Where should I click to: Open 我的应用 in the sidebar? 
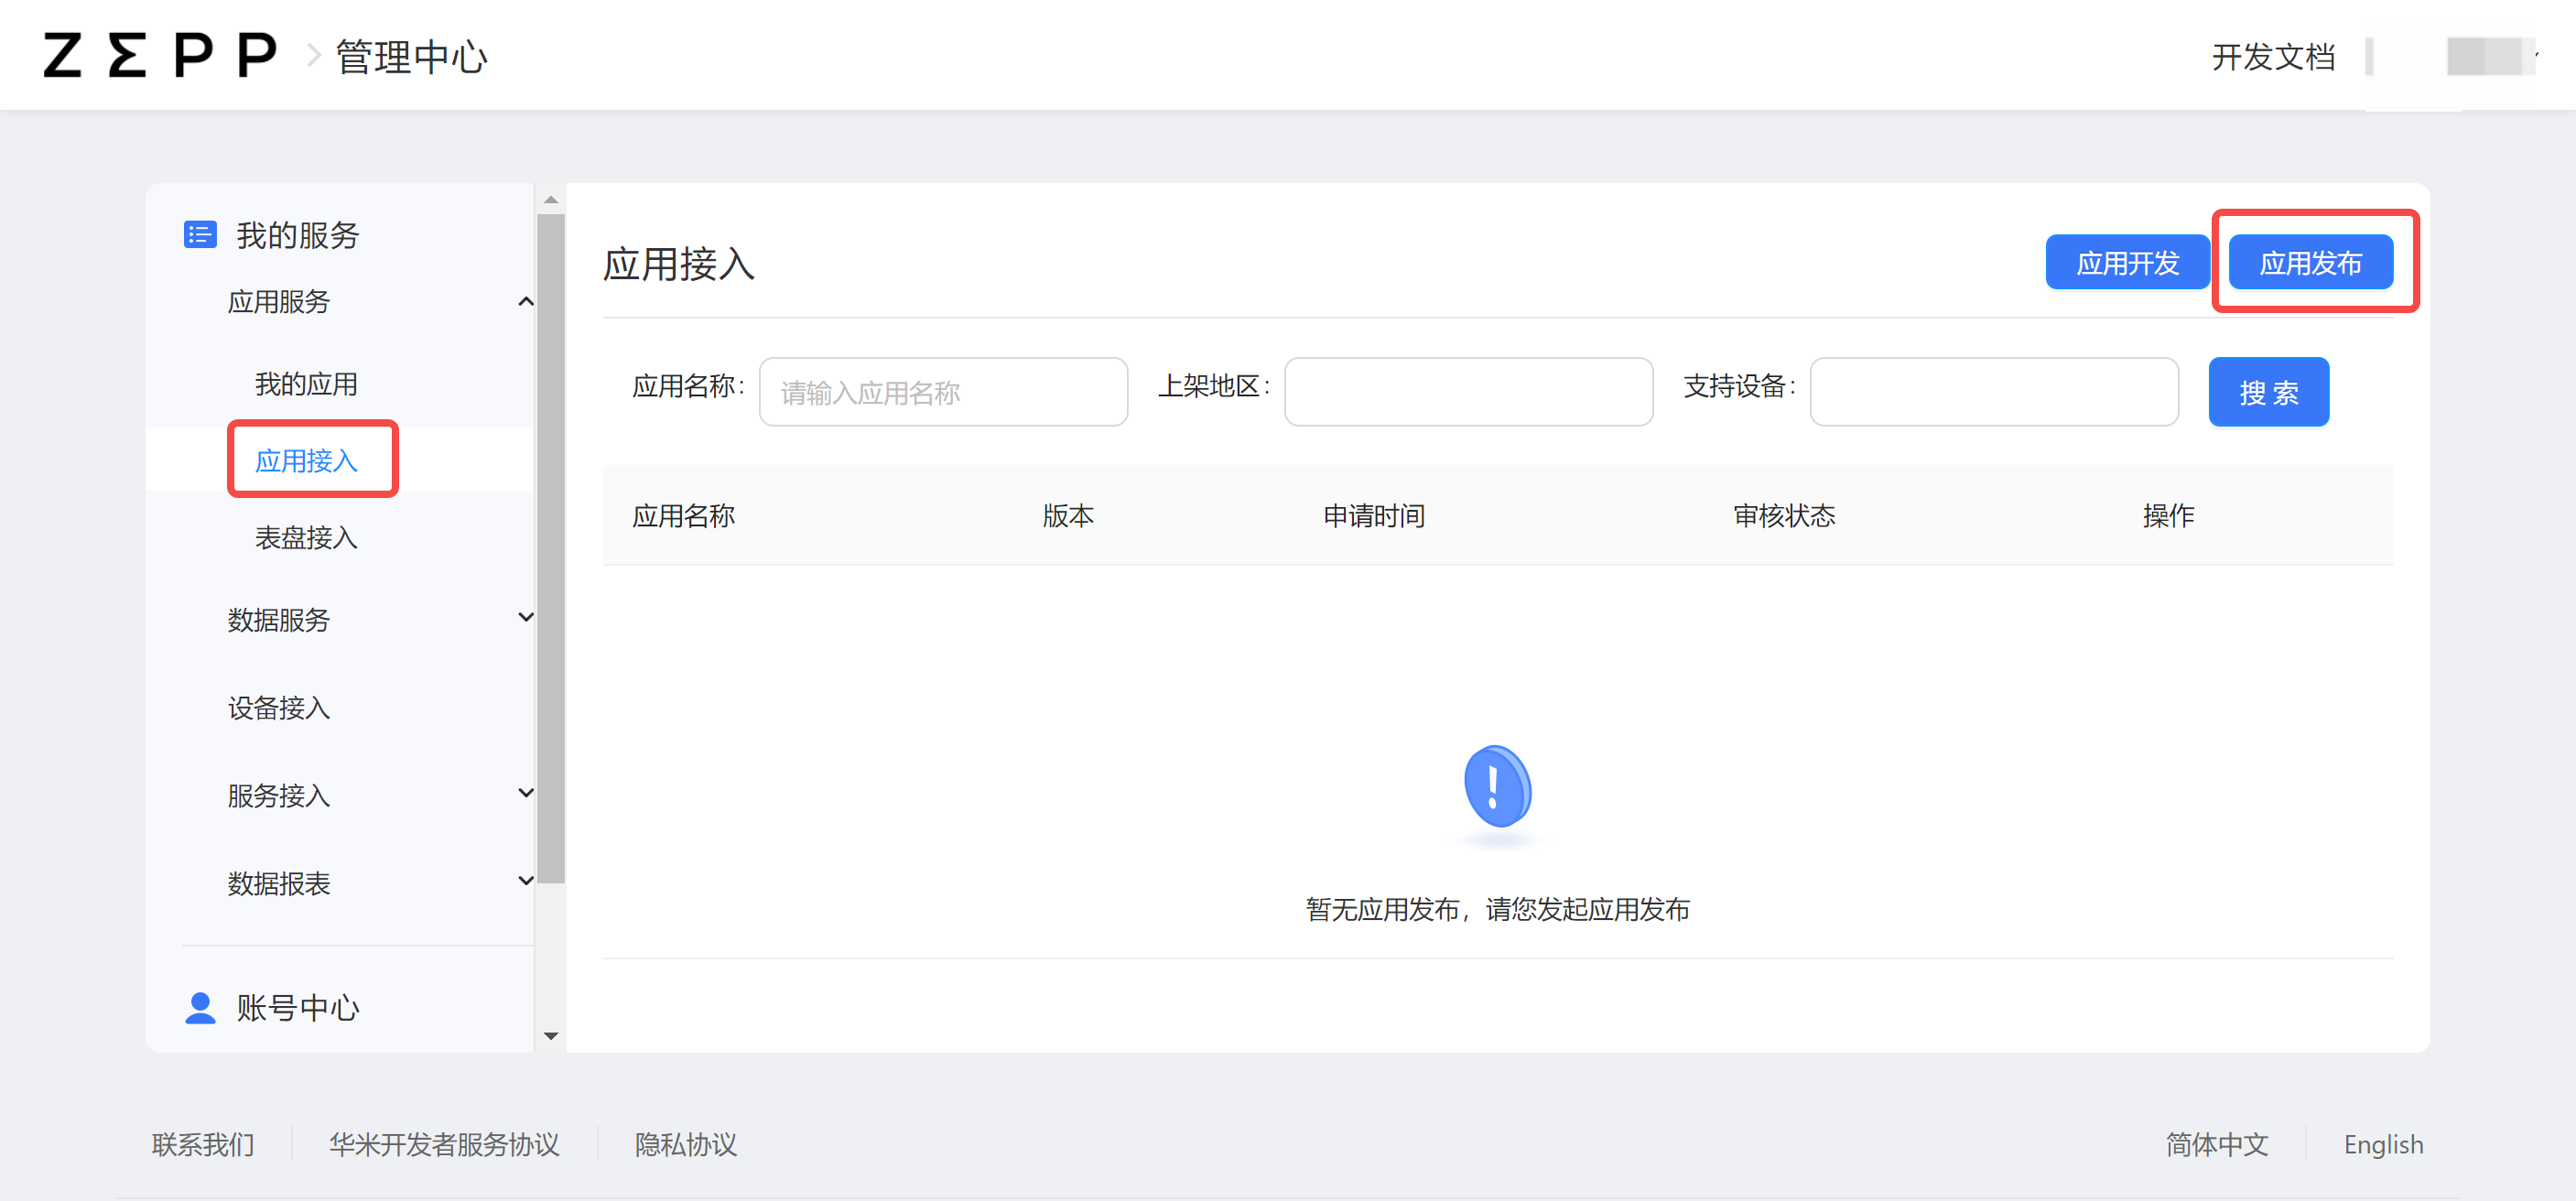point(306,384)
